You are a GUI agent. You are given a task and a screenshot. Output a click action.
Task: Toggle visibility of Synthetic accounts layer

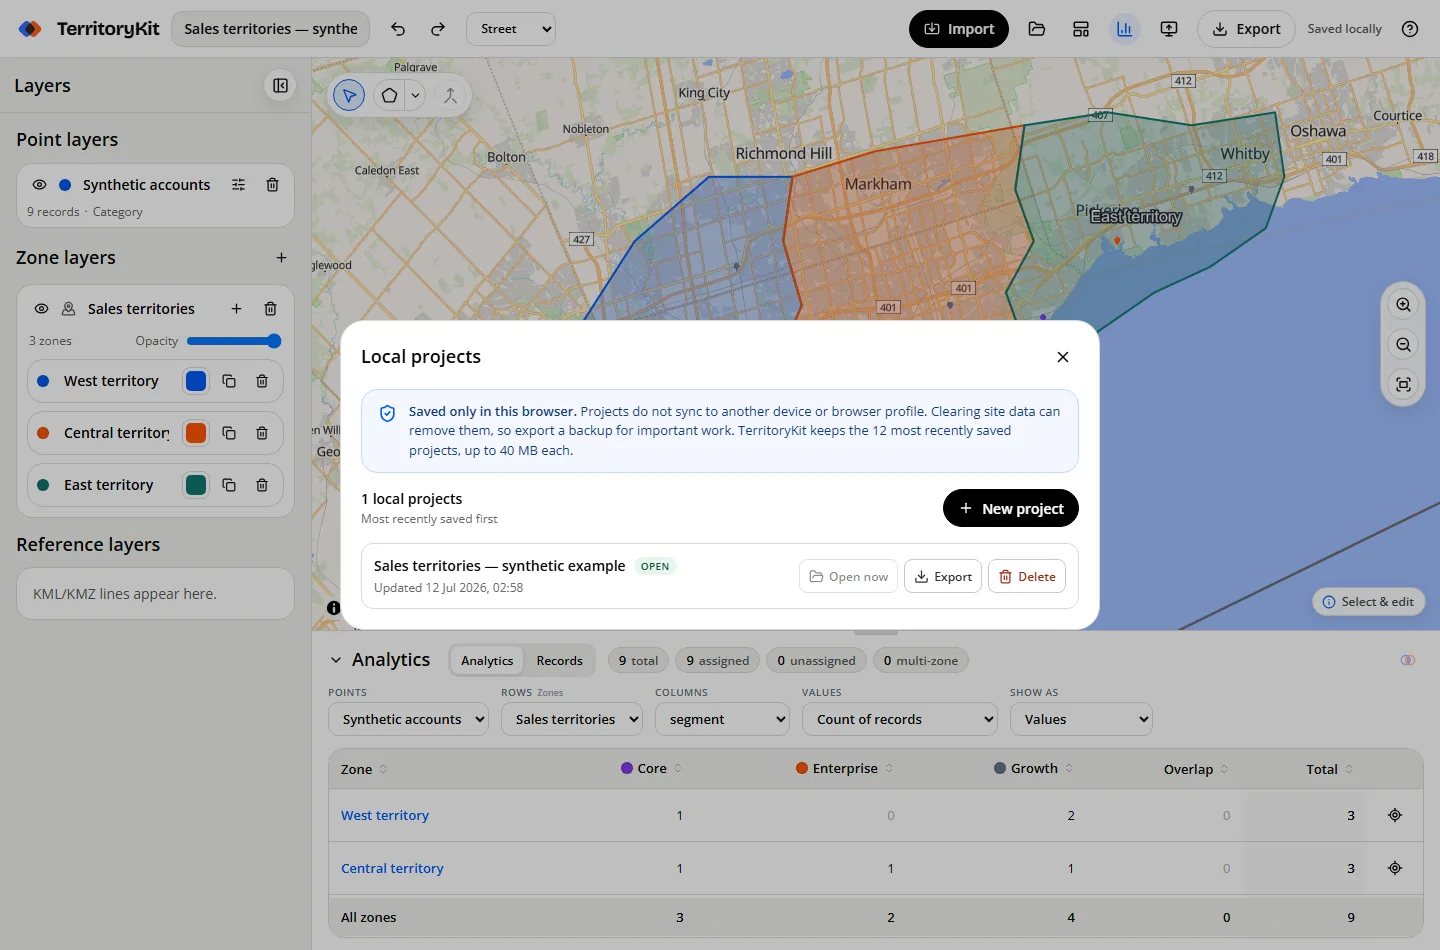[39, 185]
